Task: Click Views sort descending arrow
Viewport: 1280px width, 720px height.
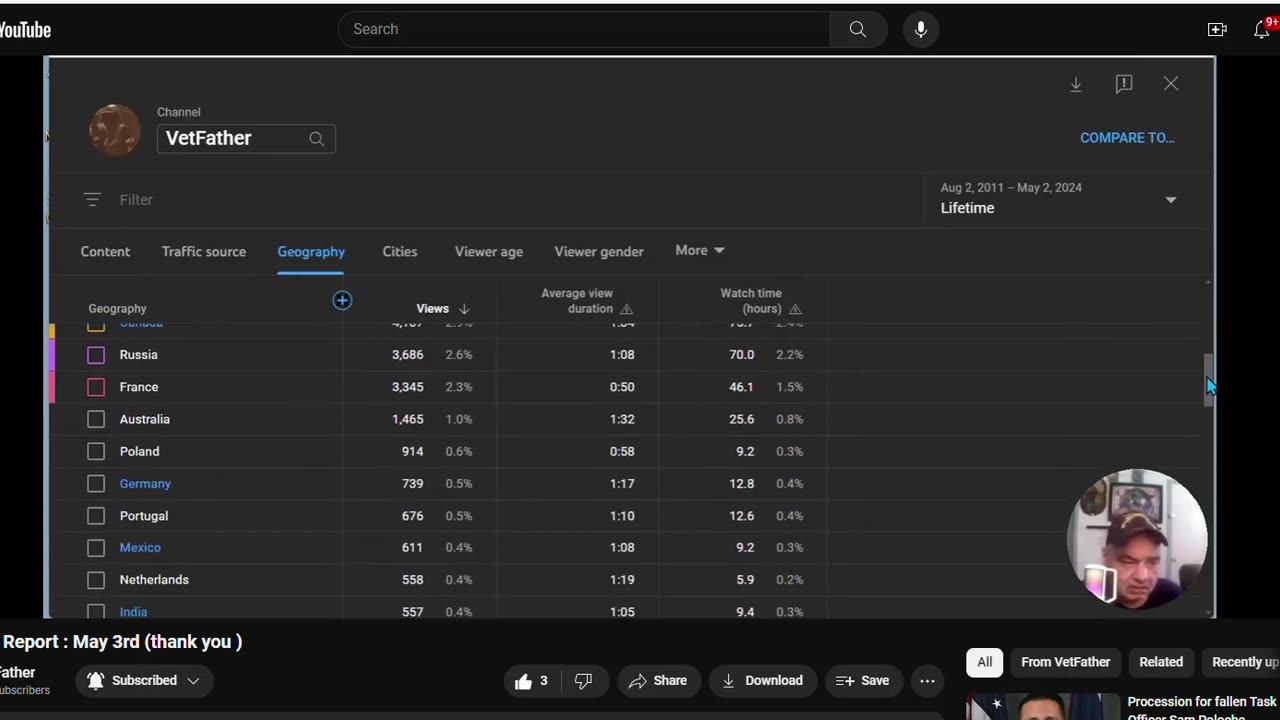Action: [x=464, y=309]
